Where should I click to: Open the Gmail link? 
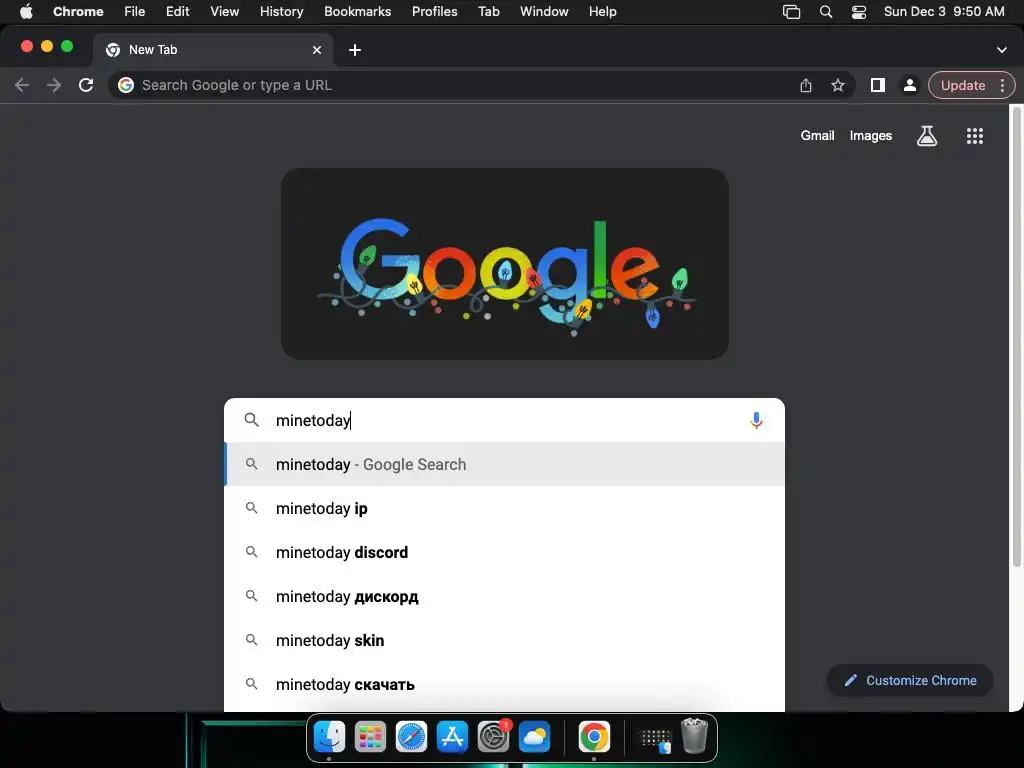(x=817, y=135)
